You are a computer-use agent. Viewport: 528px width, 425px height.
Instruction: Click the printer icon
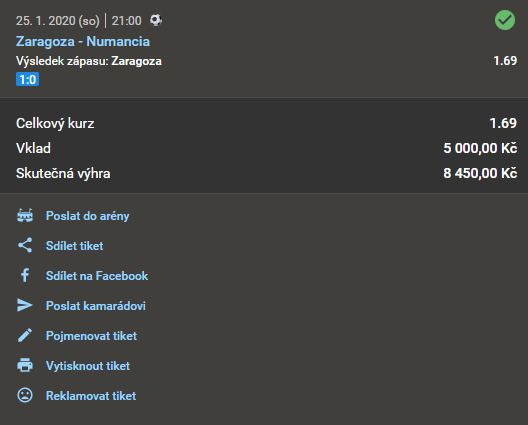click(25, 365)
